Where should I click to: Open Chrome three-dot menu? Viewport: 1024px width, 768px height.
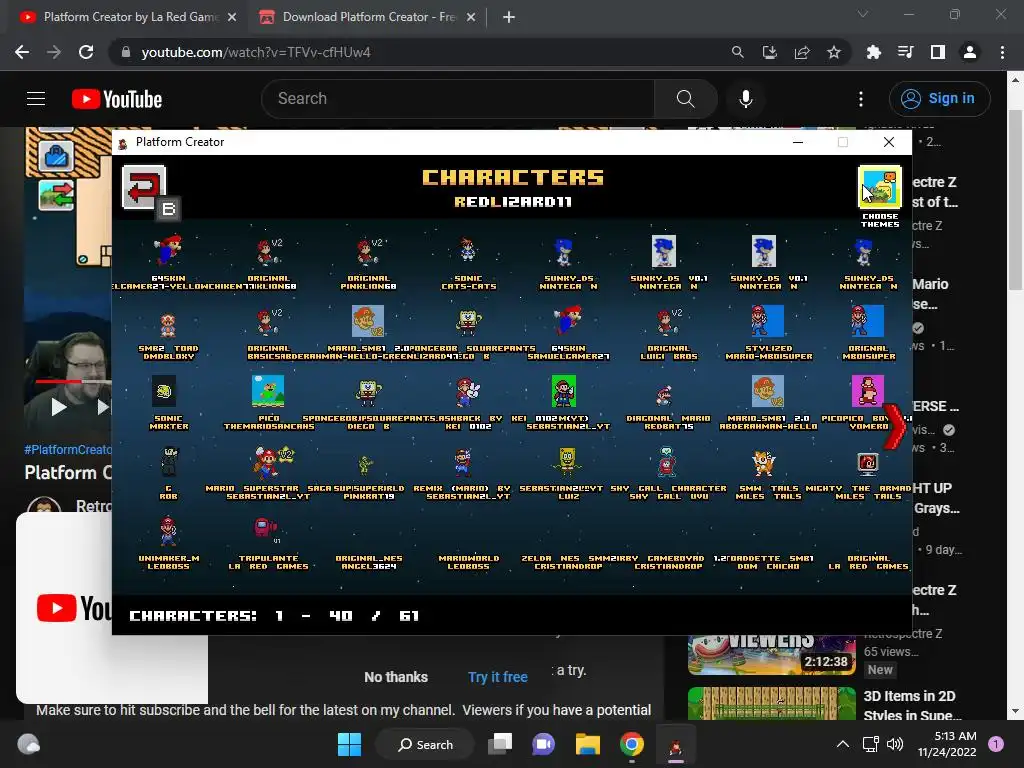pos(1002,52)
